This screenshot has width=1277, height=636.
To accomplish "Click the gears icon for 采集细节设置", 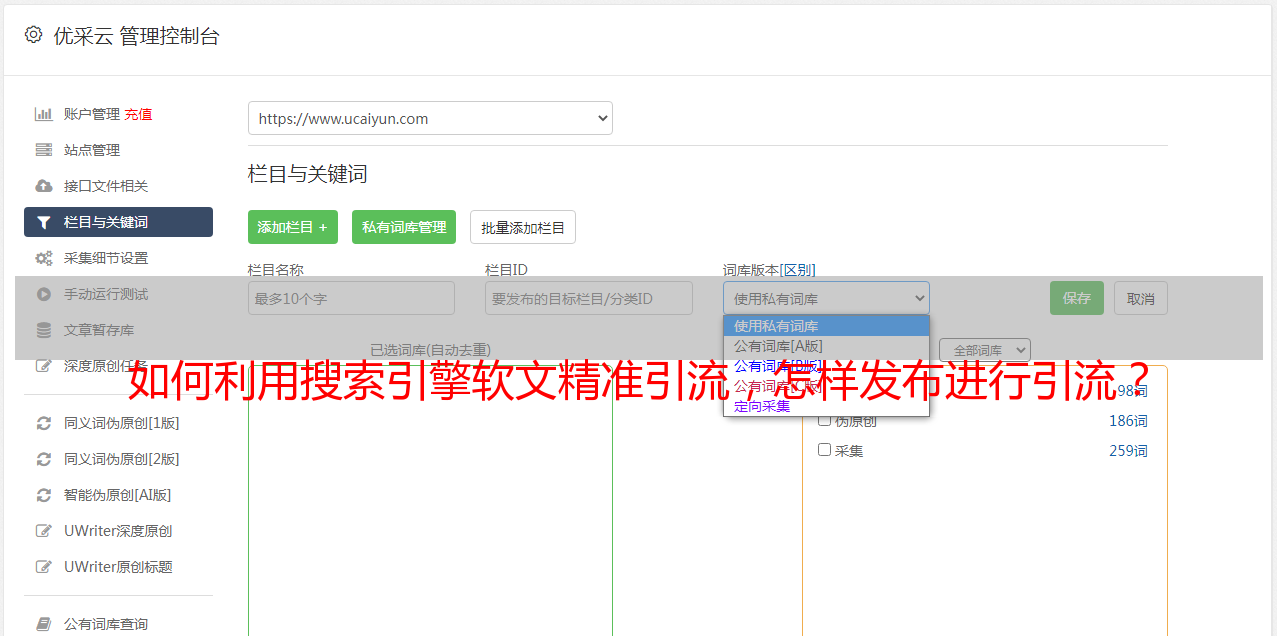I will click(44, 258).
